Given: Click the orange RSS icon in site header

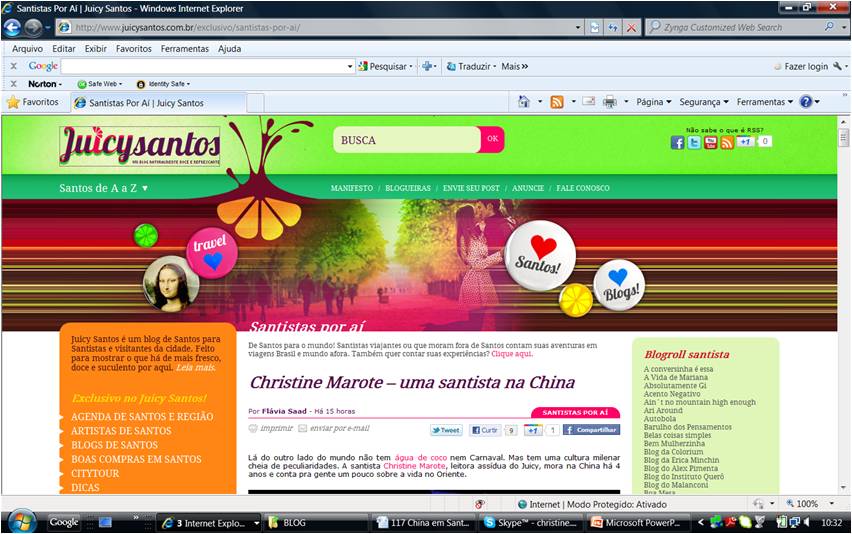Looking at the screenshot, I should 727,143.
